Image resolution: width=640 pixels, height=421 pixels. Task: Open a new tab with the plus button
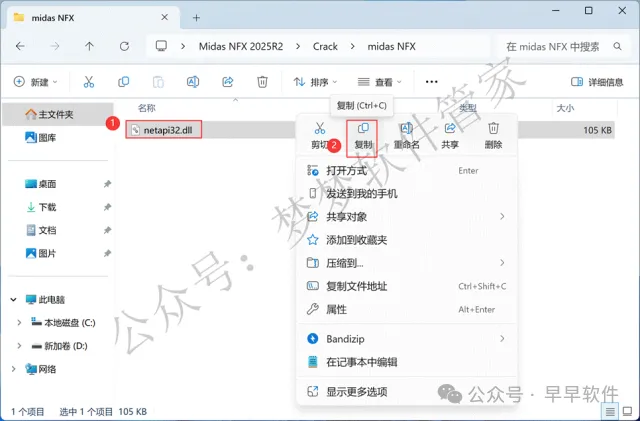coord(196,18)
